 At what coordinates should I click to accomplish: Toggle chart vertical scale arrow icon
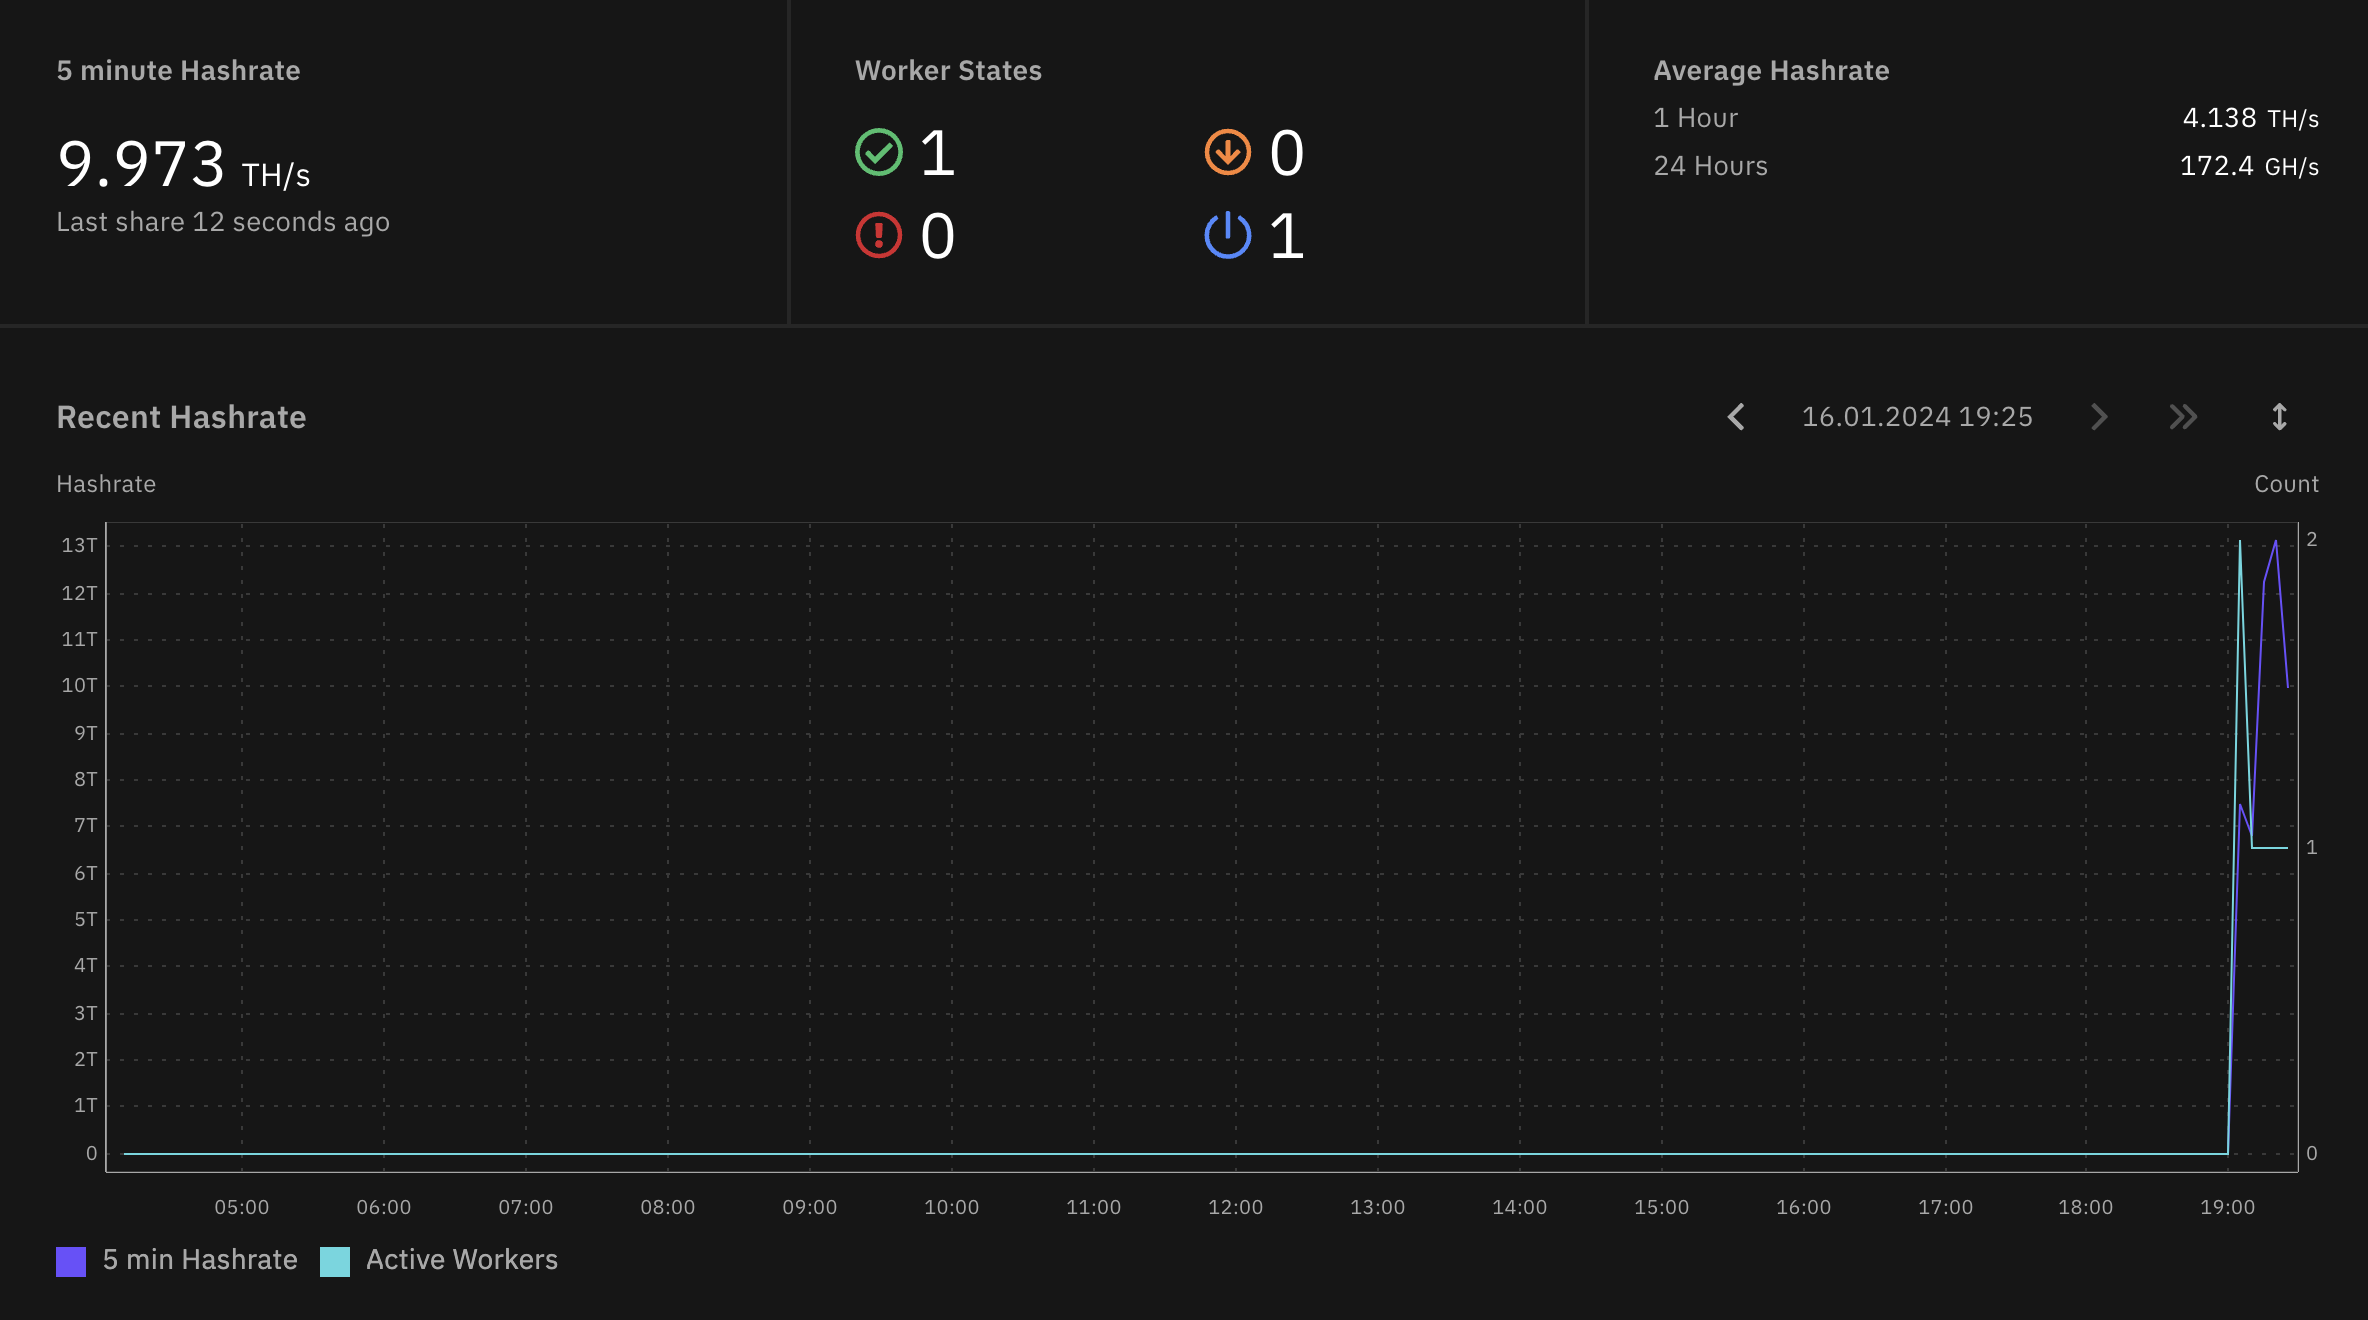point(2279,417)
